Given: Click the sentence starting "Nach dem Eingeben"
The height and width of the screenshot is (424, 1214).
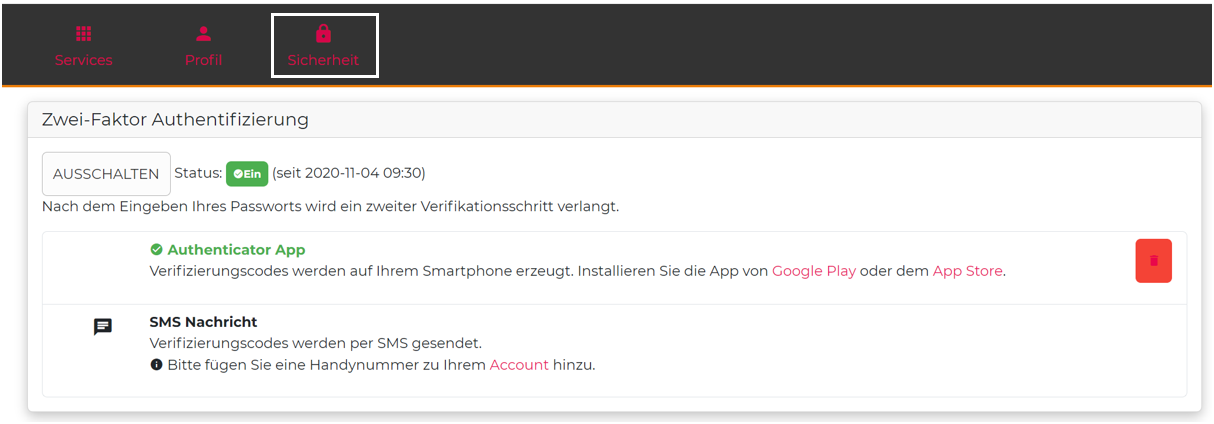Looking at the screenshot, I should pos(330,207).
